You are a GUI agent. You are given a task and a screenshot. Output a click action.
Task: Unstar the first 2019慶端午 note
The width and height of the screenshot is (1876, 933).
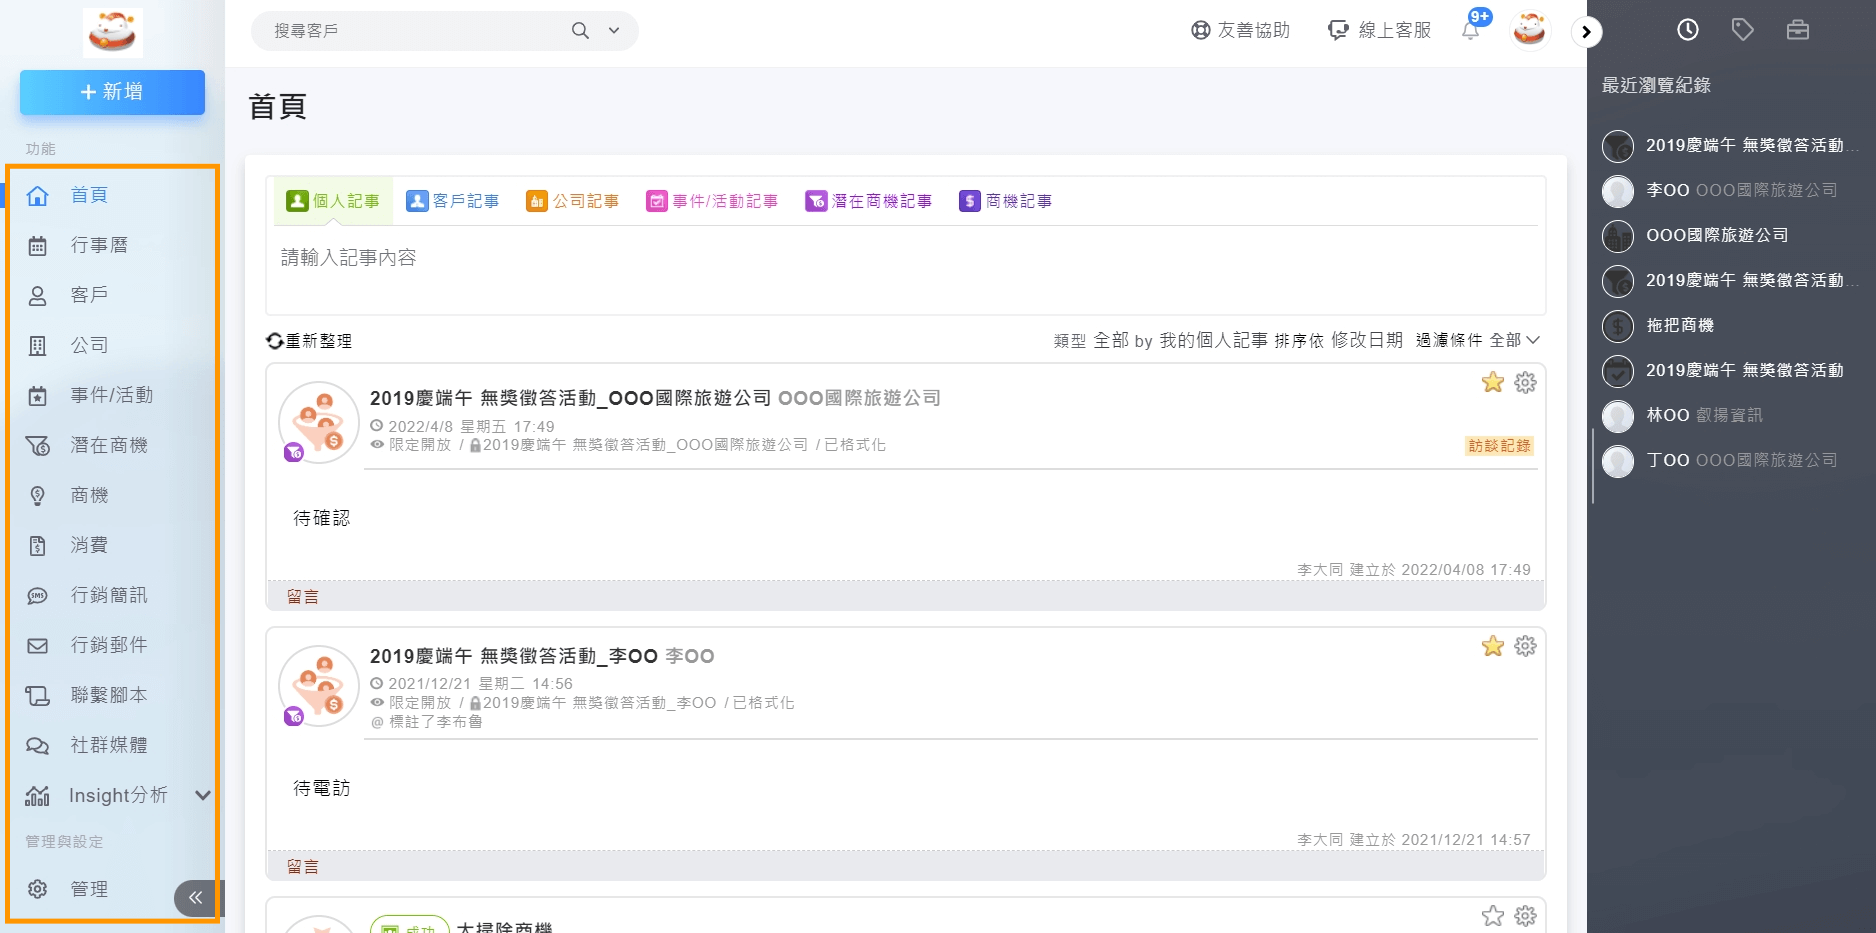click(1492, 383)
